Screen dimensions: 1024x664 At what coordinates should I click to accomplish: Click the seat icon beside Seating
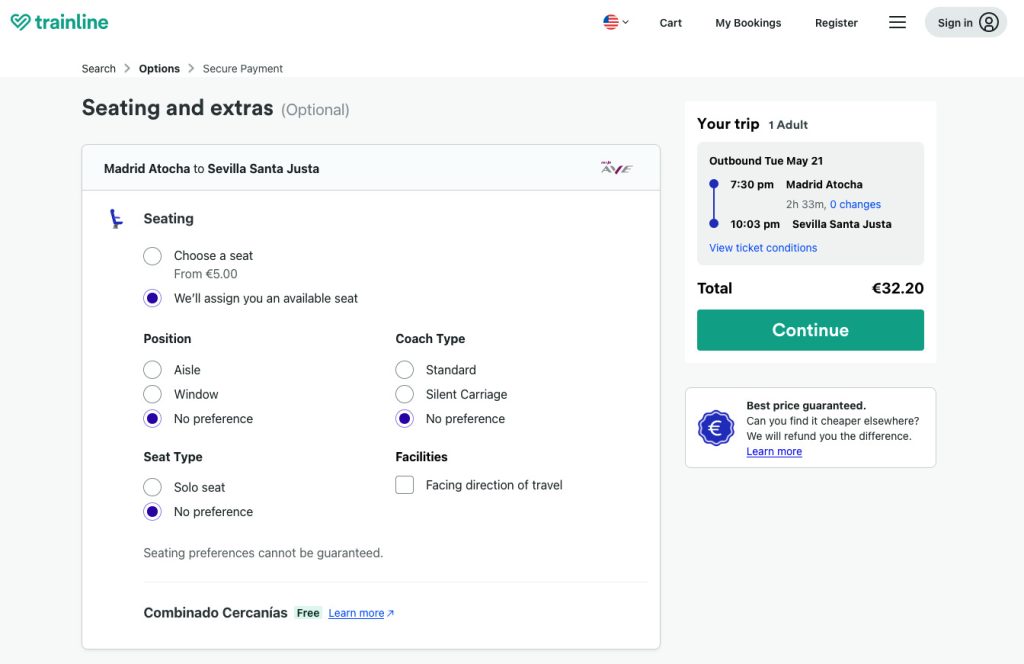(116, 219)
